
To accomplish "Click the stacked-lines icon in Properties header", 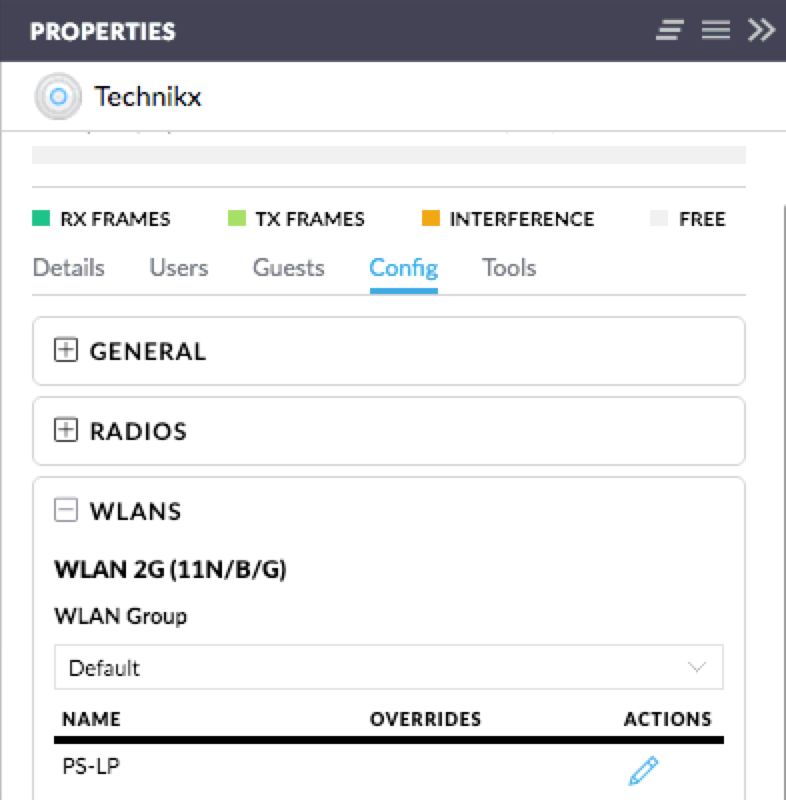I will pos(669,31).
